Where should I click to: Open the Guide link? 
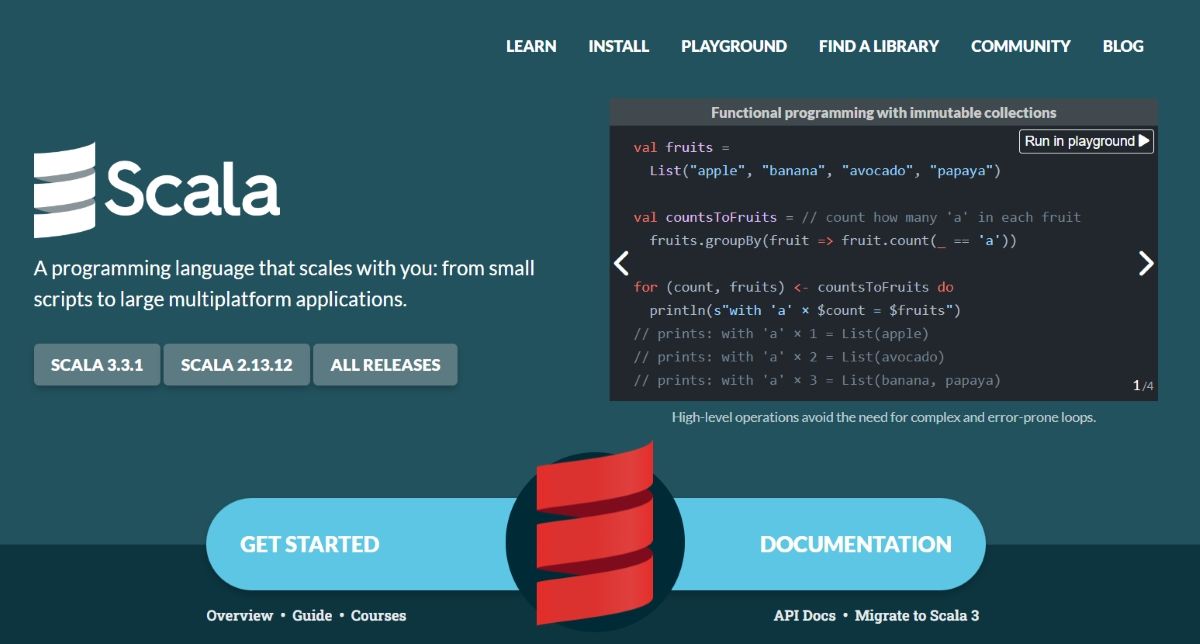[312, 615]
